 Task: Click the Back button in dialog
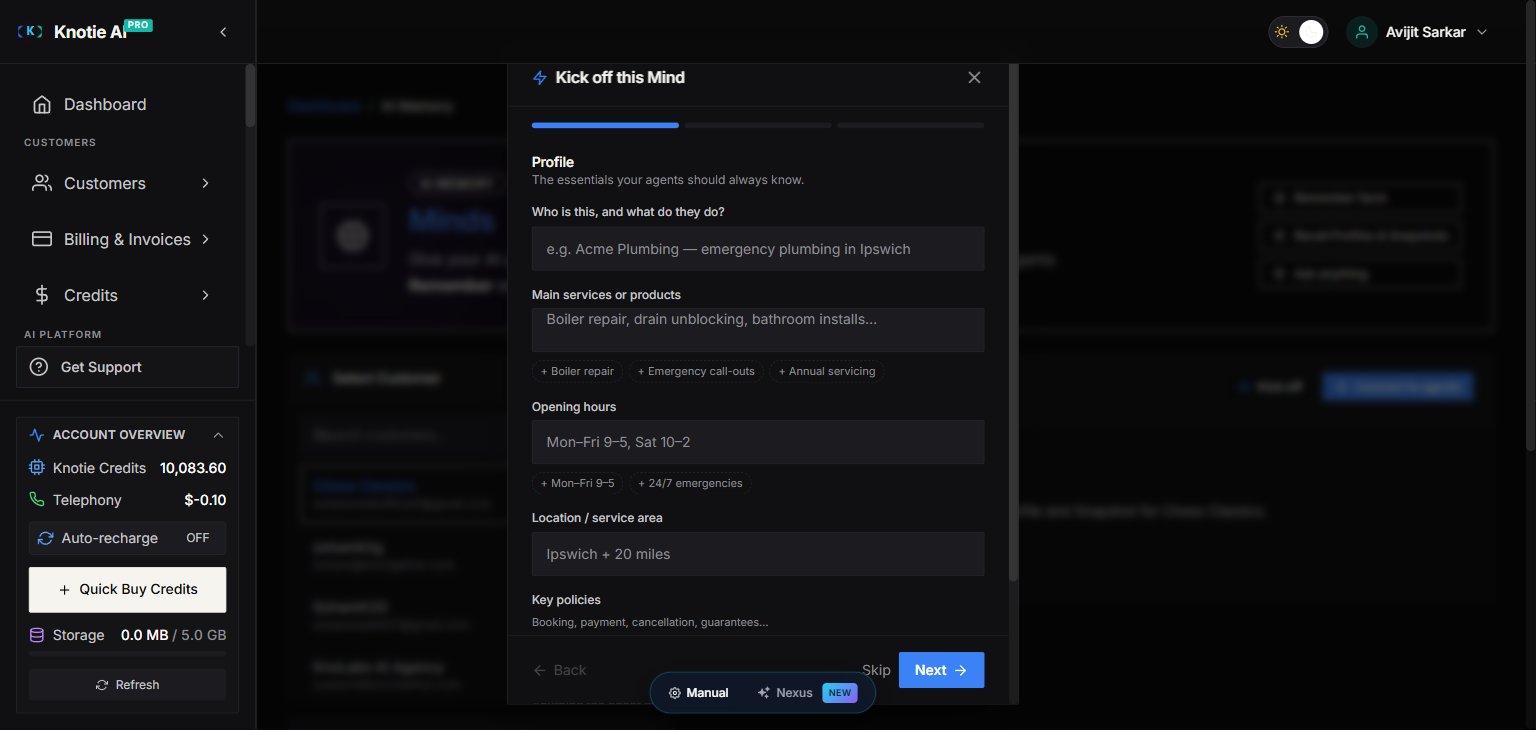pos(560,670)
